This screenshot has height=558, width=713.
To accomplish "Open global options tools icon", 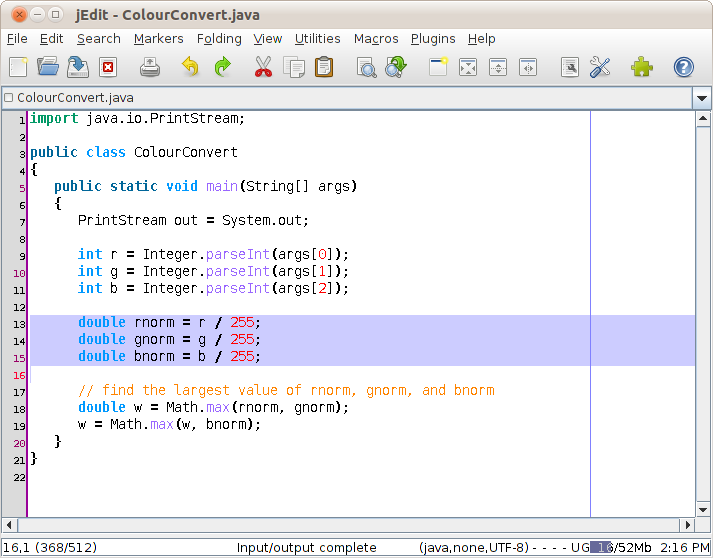I will click(x=600, y=67).
